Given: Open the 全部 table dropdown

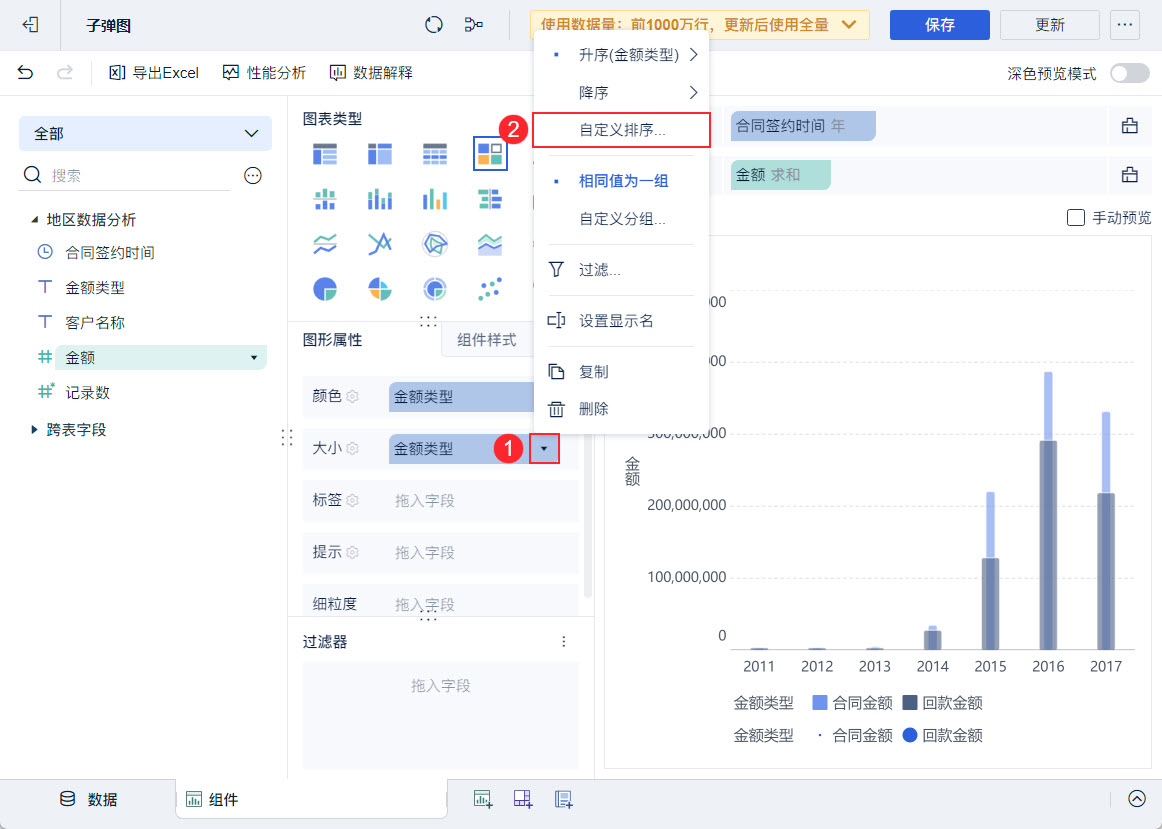Looking at the screenshot, I should click(145, 133).
